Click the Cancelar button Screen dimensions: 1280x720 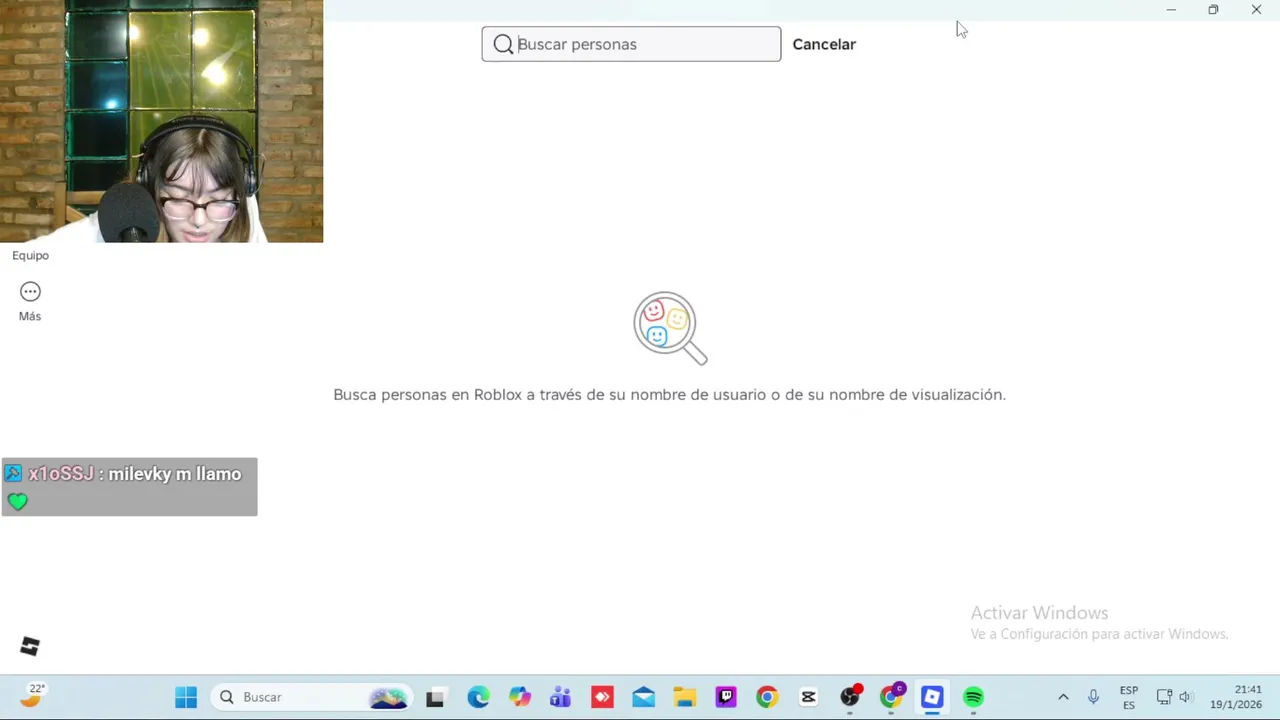pyautogui.click(x=824, y=44)
